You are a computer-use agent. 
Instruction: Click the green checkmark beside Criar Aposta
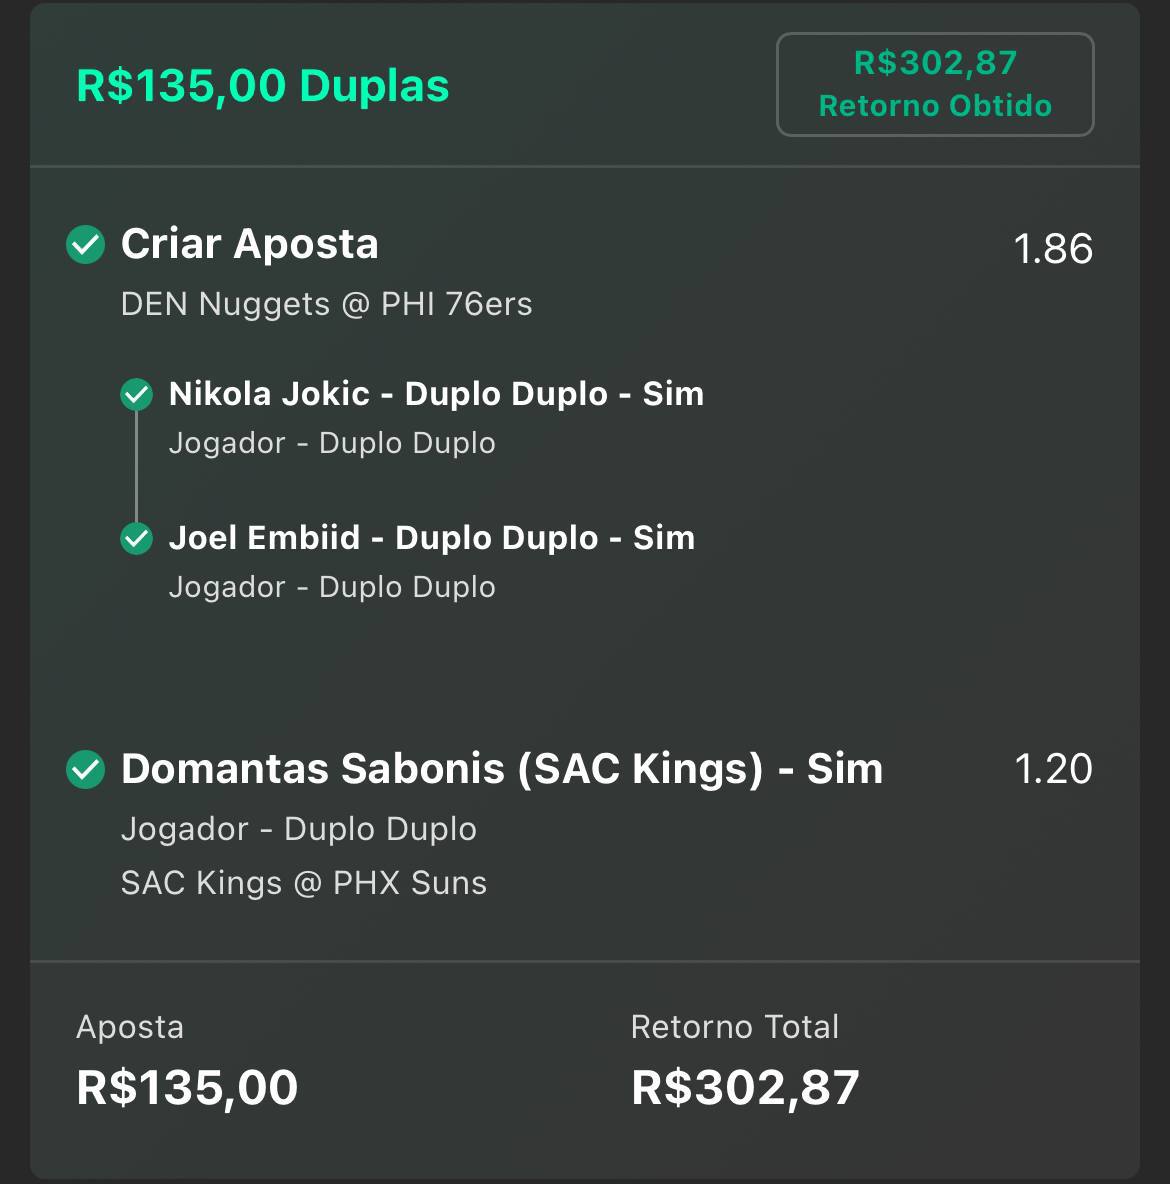[x=85, y=245]
